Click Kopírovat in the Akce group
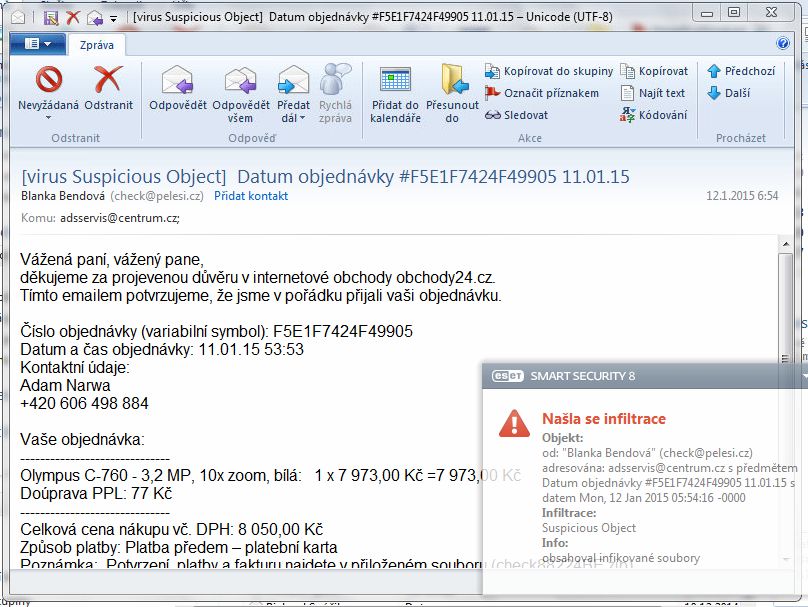The image size is (808, 607). point(654,71)
